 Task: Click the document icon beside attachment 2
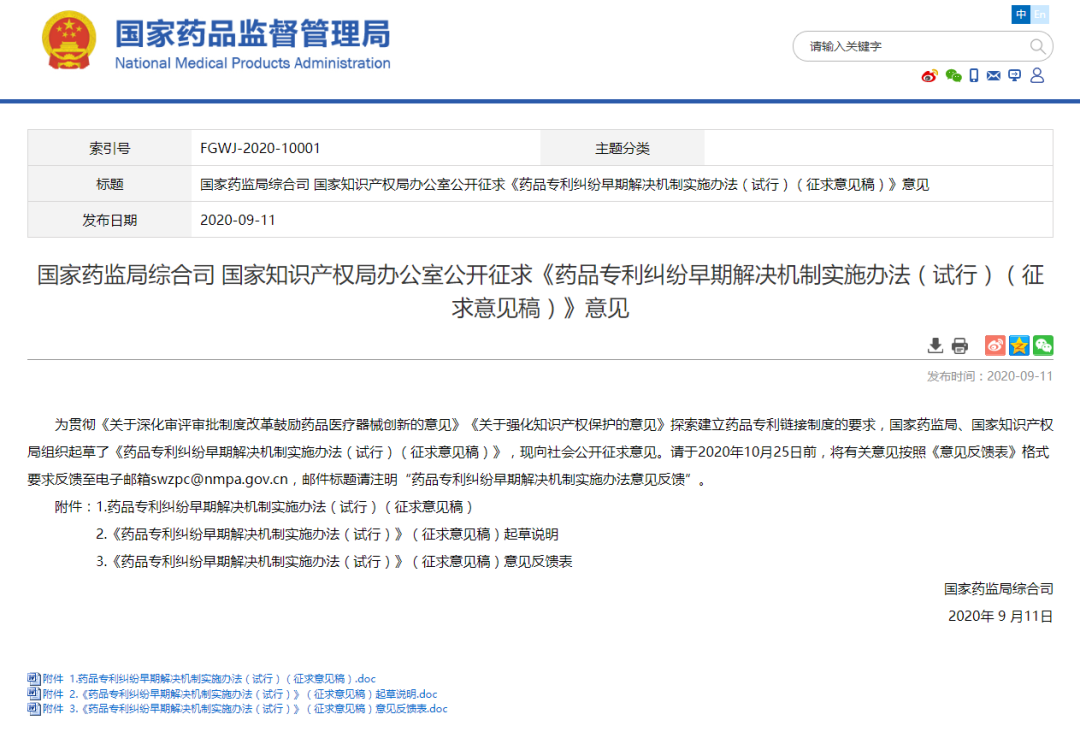[34, 693]
